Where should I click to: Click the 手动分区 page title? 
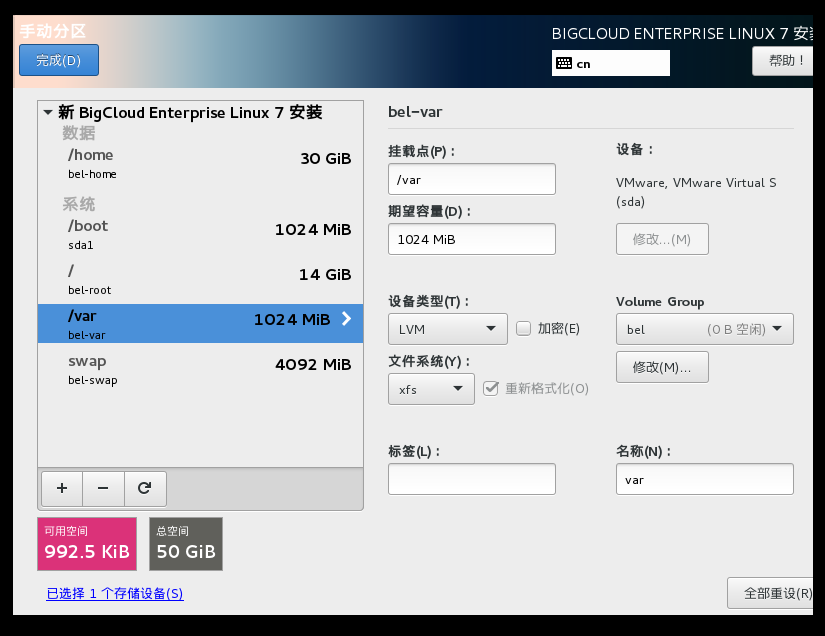coord(53,31)
